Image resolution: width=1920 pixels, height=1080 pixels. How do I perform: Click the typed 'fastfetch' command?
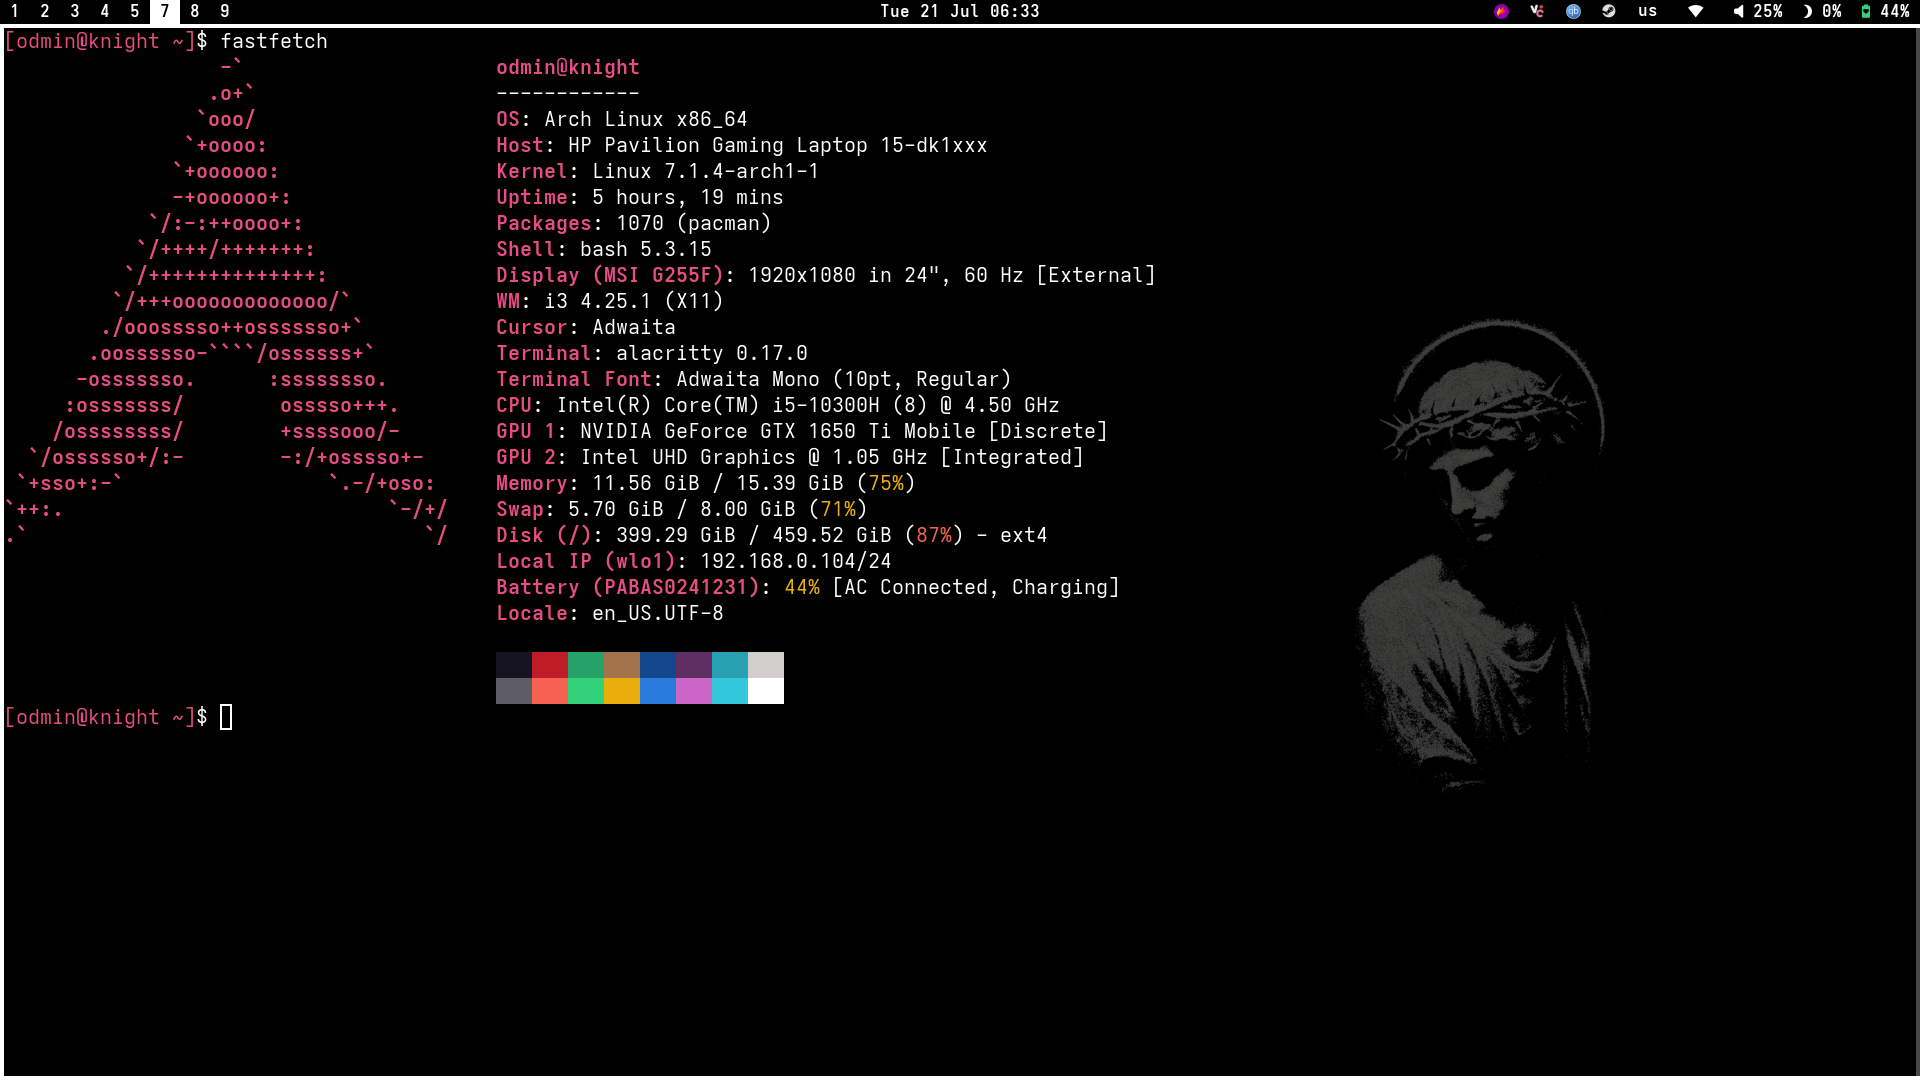tap(274, 41)
